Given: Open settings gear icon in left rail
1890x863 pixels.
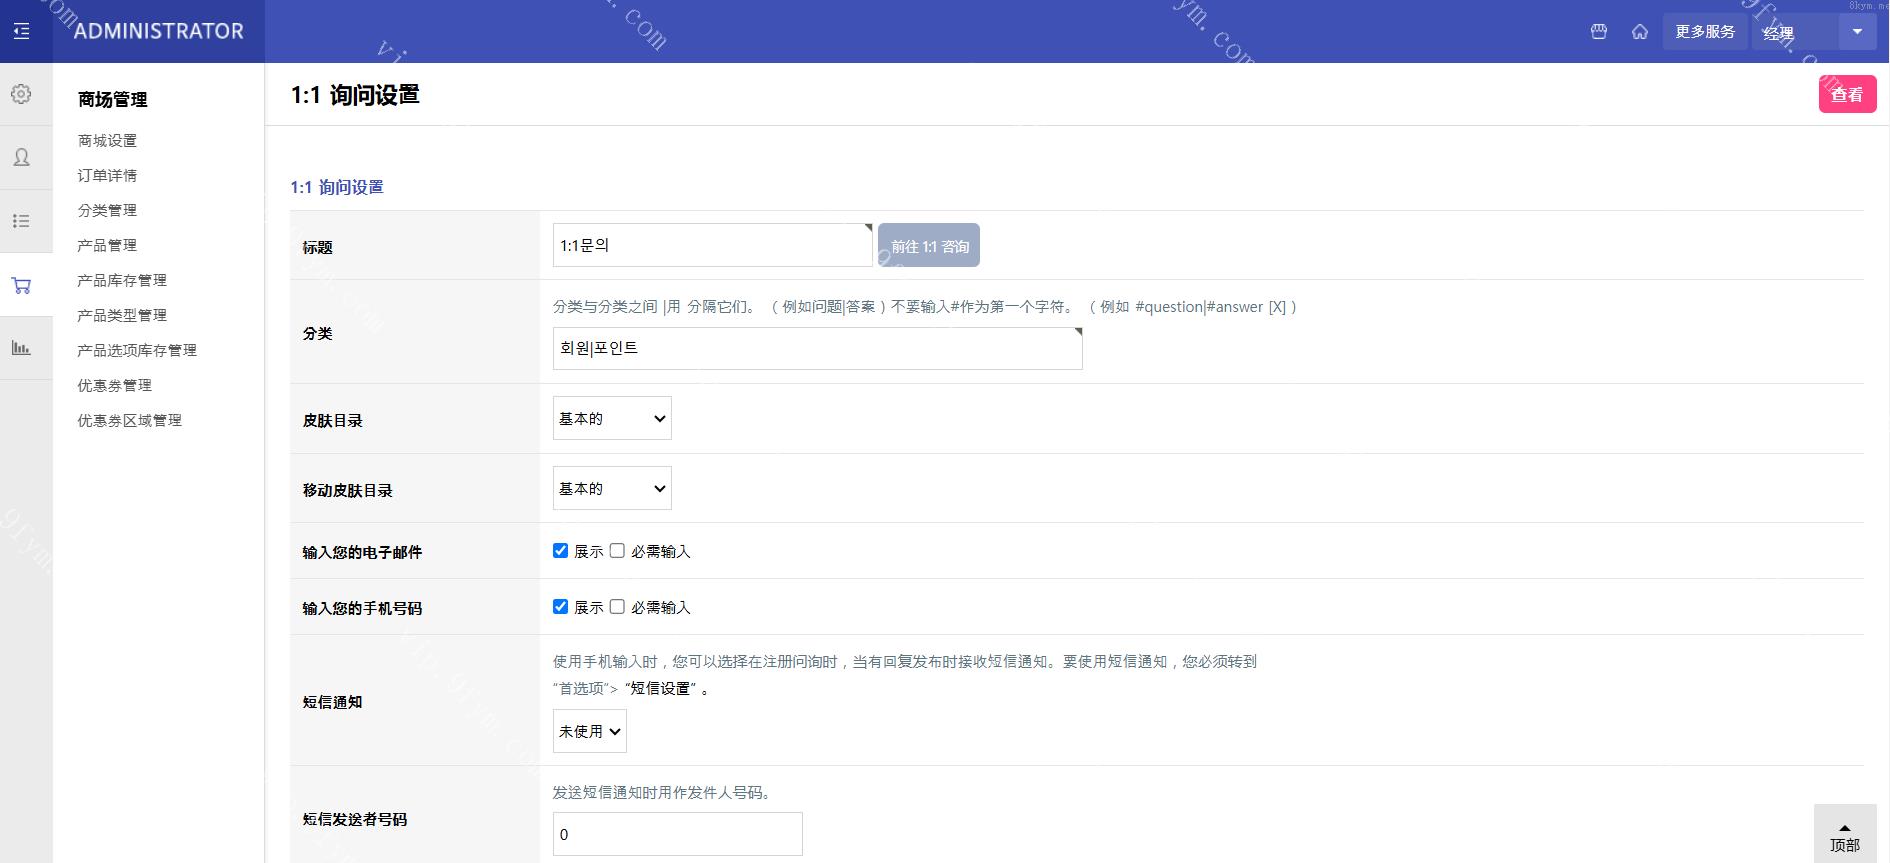Looking at the screenshot, I should click(21, 94).
